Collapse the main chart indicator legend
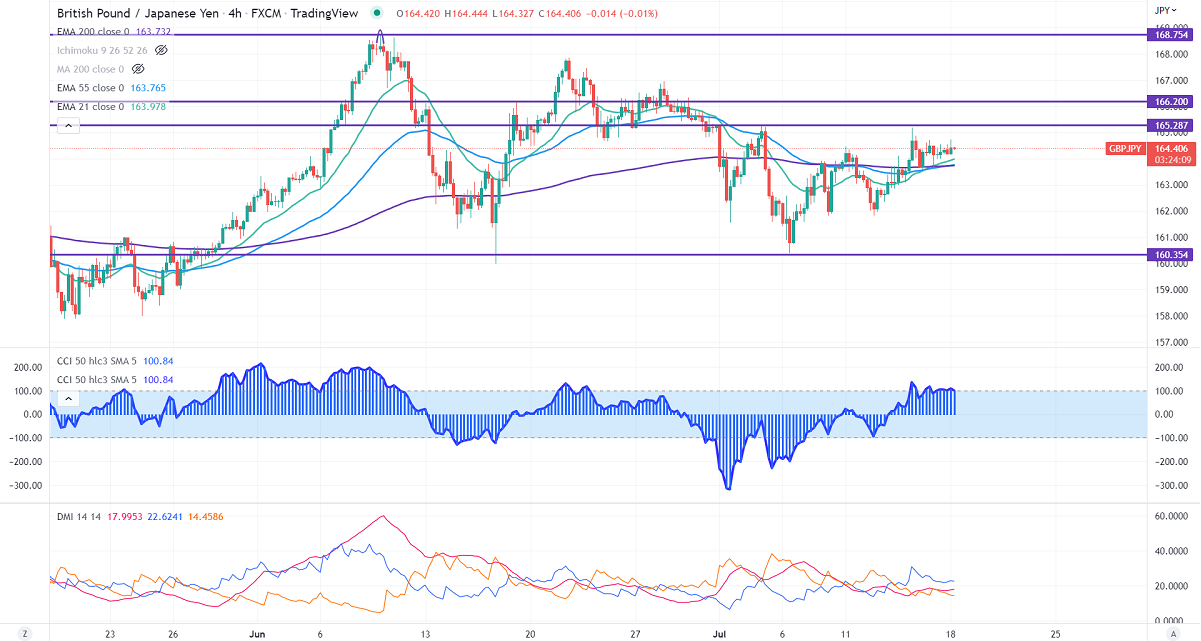Image resolution: width=1201 pixels, height=641 pixels. tap(67, 126)
